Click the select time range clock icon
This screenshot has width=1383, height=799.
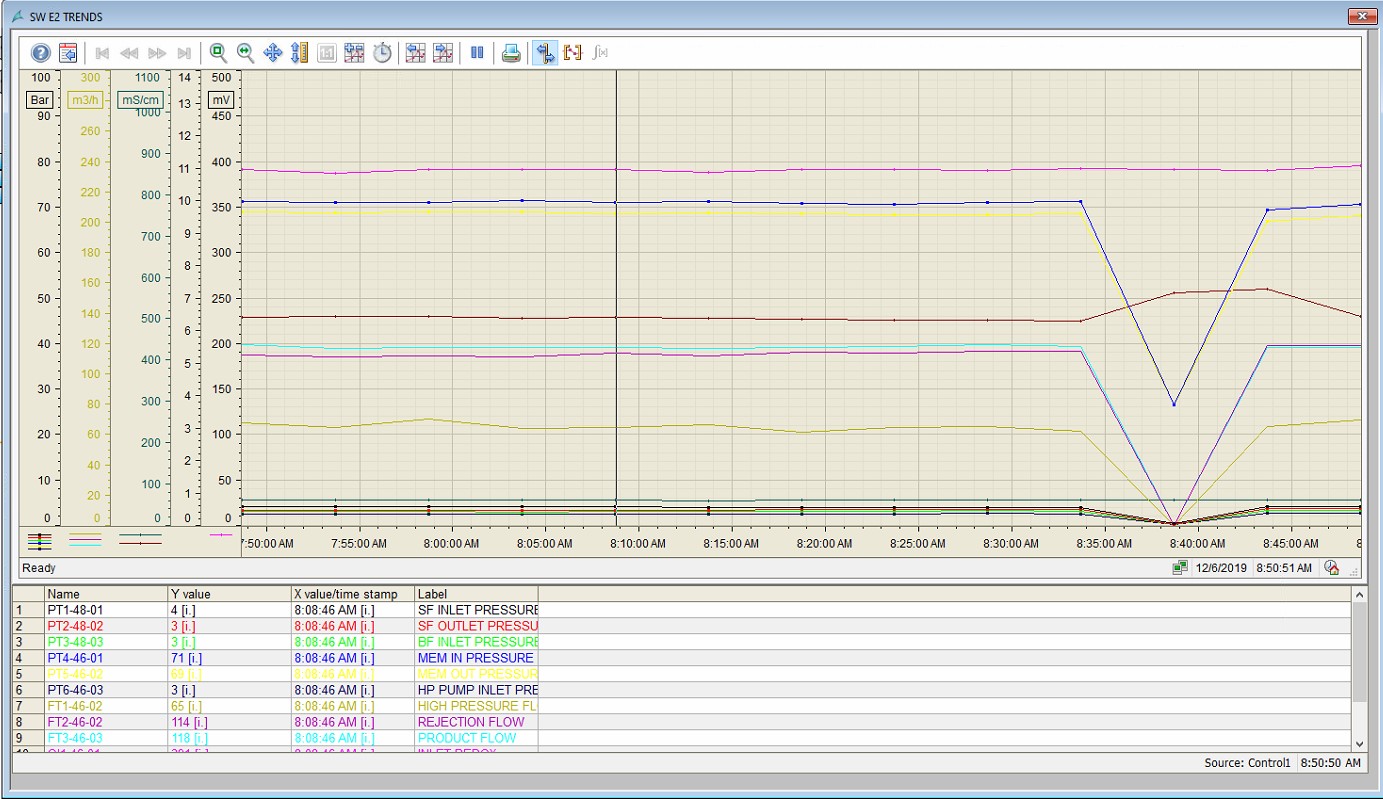[x=382, y=53]
